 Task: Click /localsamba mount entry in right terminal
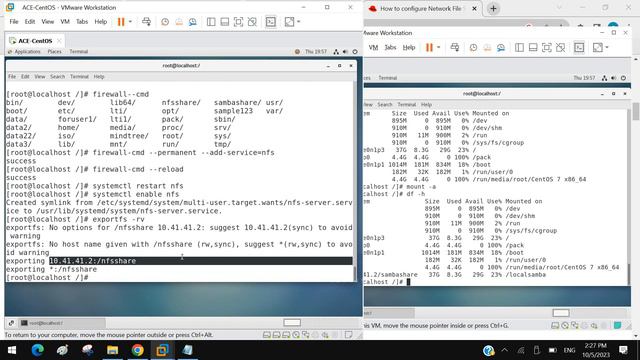[x=527, y=275]
